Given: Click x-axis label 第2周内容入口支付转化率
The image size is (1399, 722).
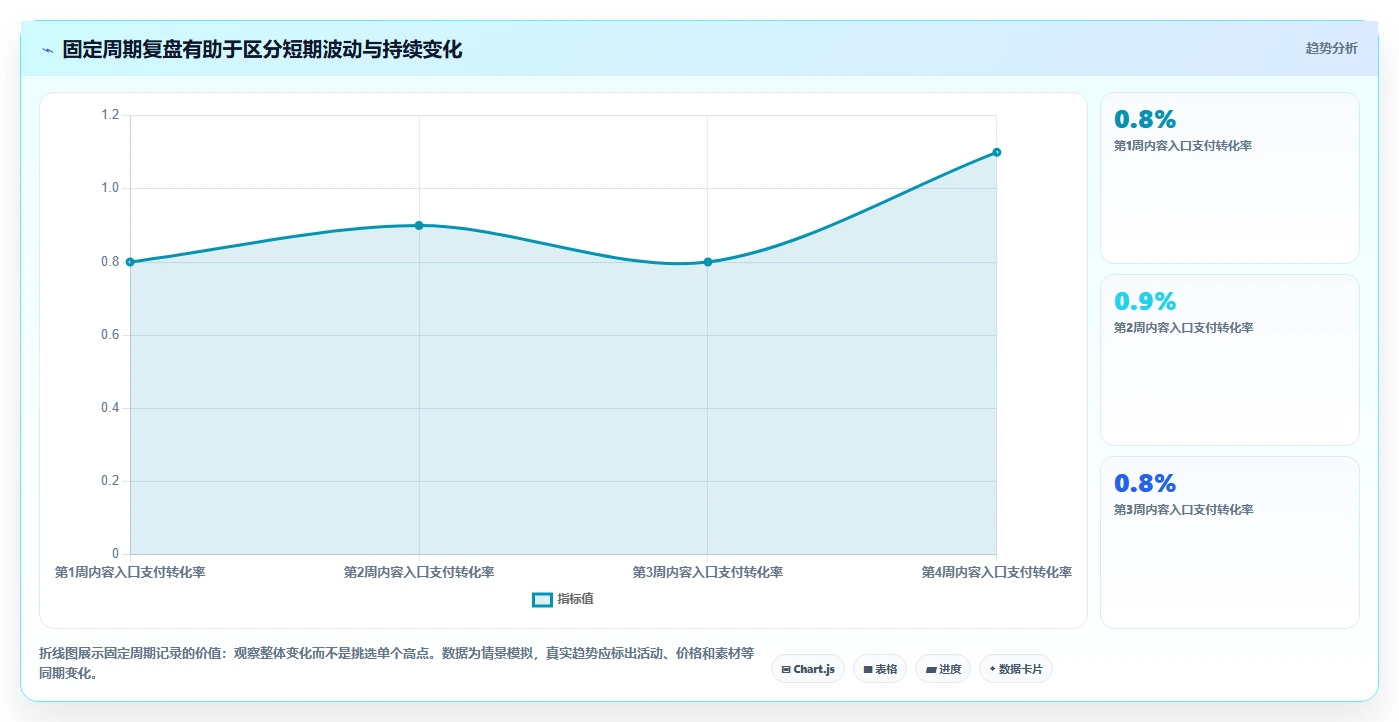Looking at the screenshot, I should point(419,572).
